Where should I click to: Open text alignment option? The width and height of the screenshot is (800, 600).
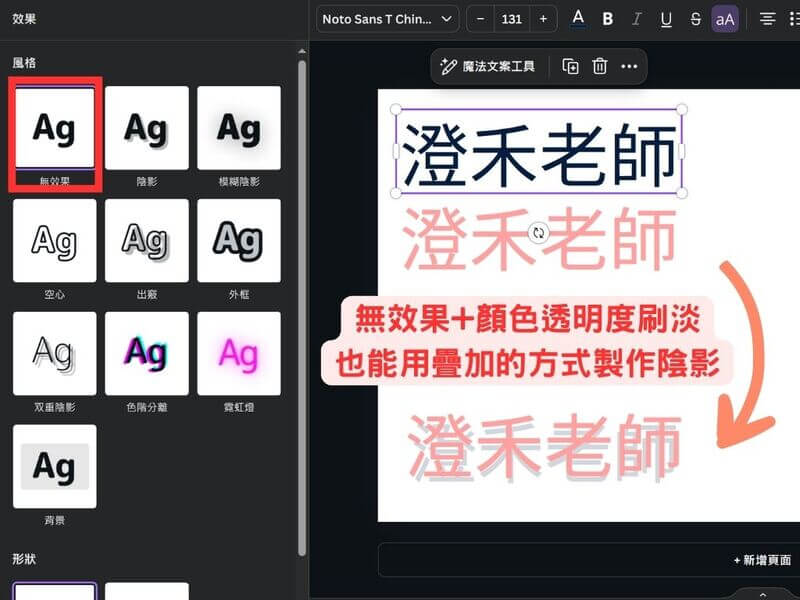[x=767, y=19]
